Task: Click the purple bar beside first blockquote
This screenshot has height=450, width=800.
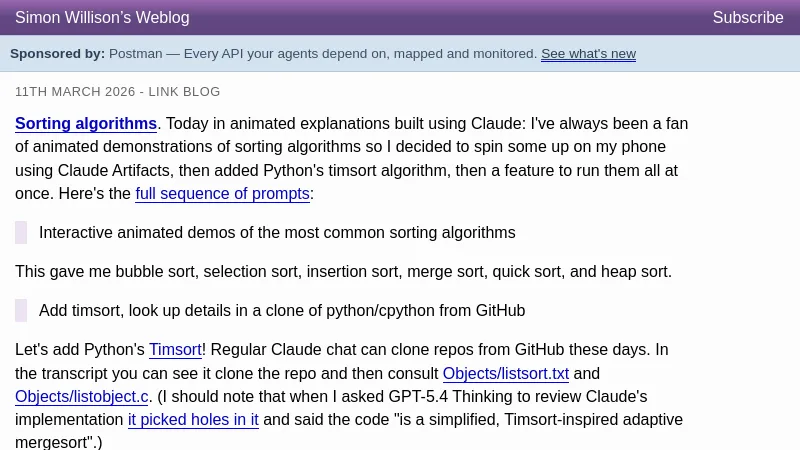Action: [21, 233]
